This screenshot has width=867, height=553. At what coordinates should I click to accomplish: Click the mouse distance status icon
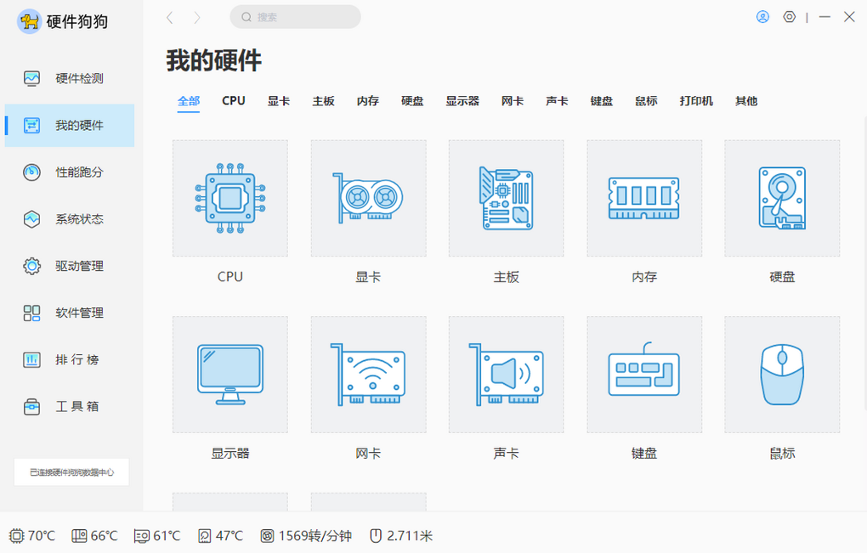[375, 536]
